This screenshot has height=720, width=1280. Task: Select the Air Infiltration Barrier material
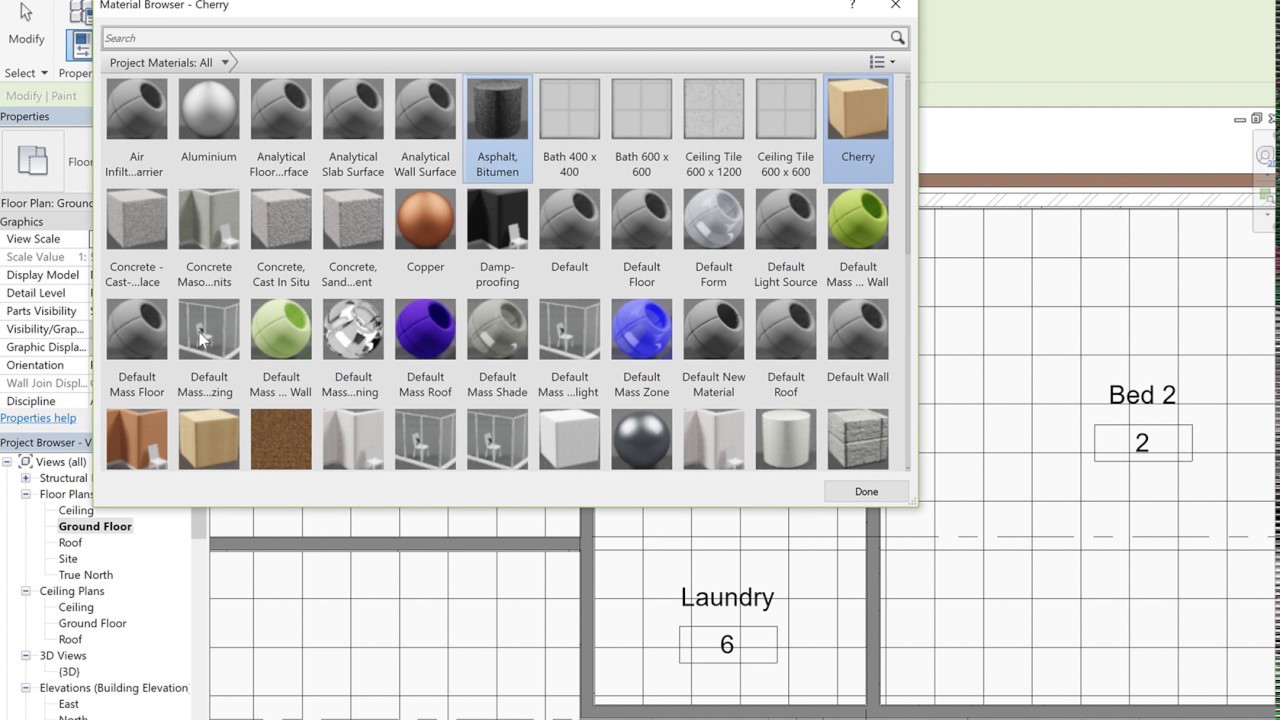coord(137,128)
